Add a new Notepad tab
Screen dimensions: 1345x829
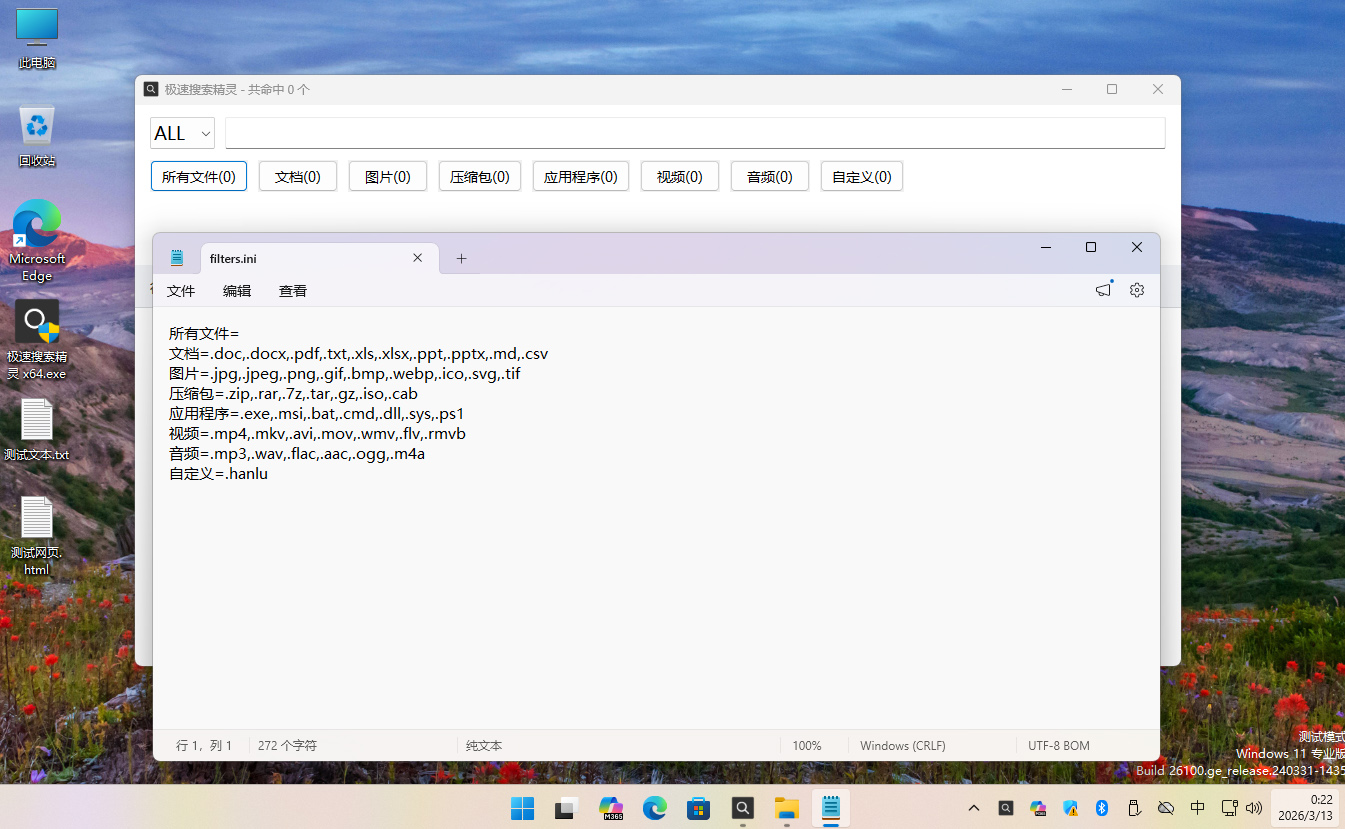tap(461, 258)
